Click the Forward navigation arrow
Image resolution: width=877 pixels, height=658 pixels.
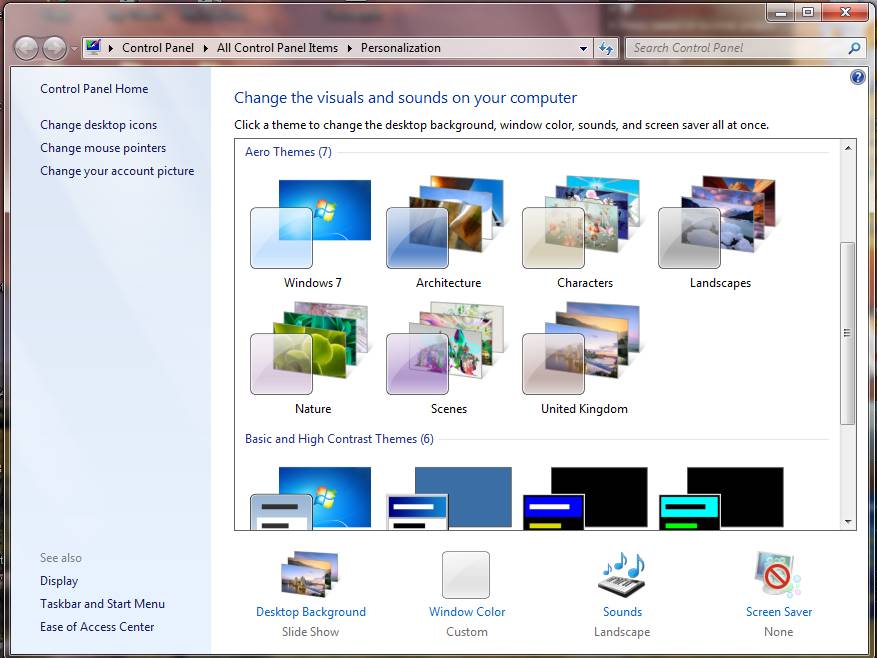54,48
